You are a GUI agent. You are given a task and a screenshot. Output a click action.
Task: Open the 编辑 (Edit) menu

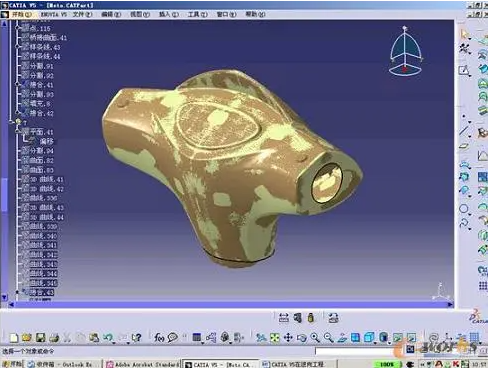111,14
